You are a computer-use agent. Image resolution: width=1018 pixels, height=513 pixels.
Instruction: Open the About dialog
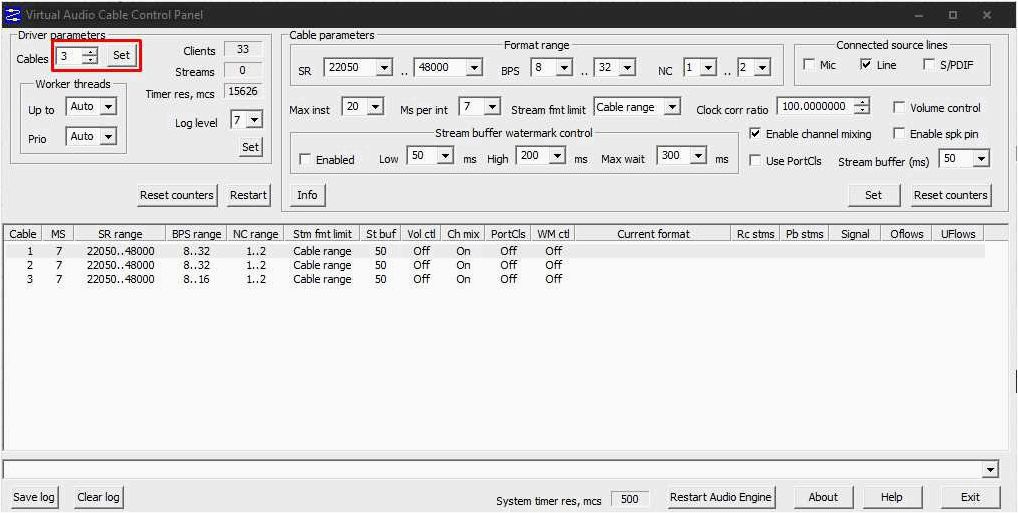[x=823, y=497]
